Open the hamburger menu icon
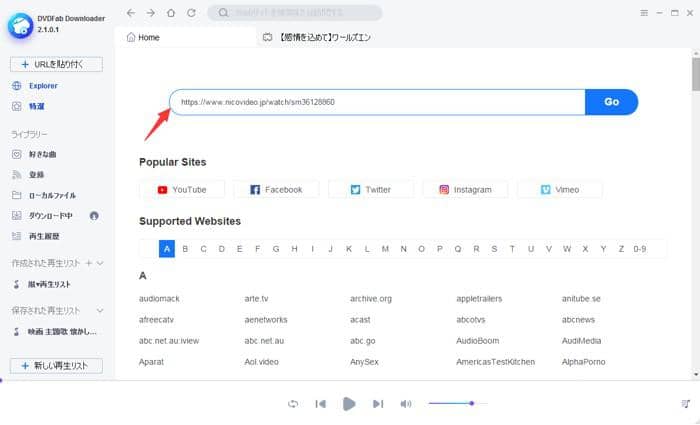This screenshot has height=425, width=700. [644, 13]
